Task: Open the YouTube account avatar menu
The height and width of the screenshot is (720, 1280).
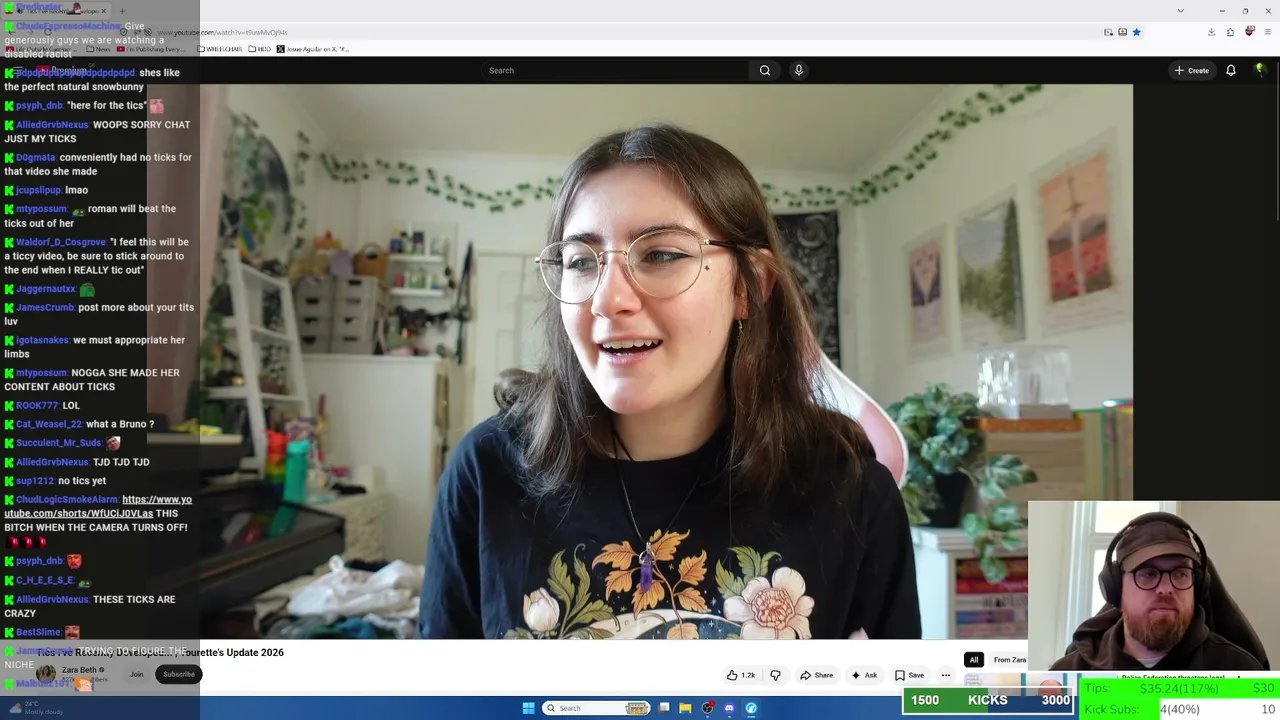Action: [x=1260, y=70]
